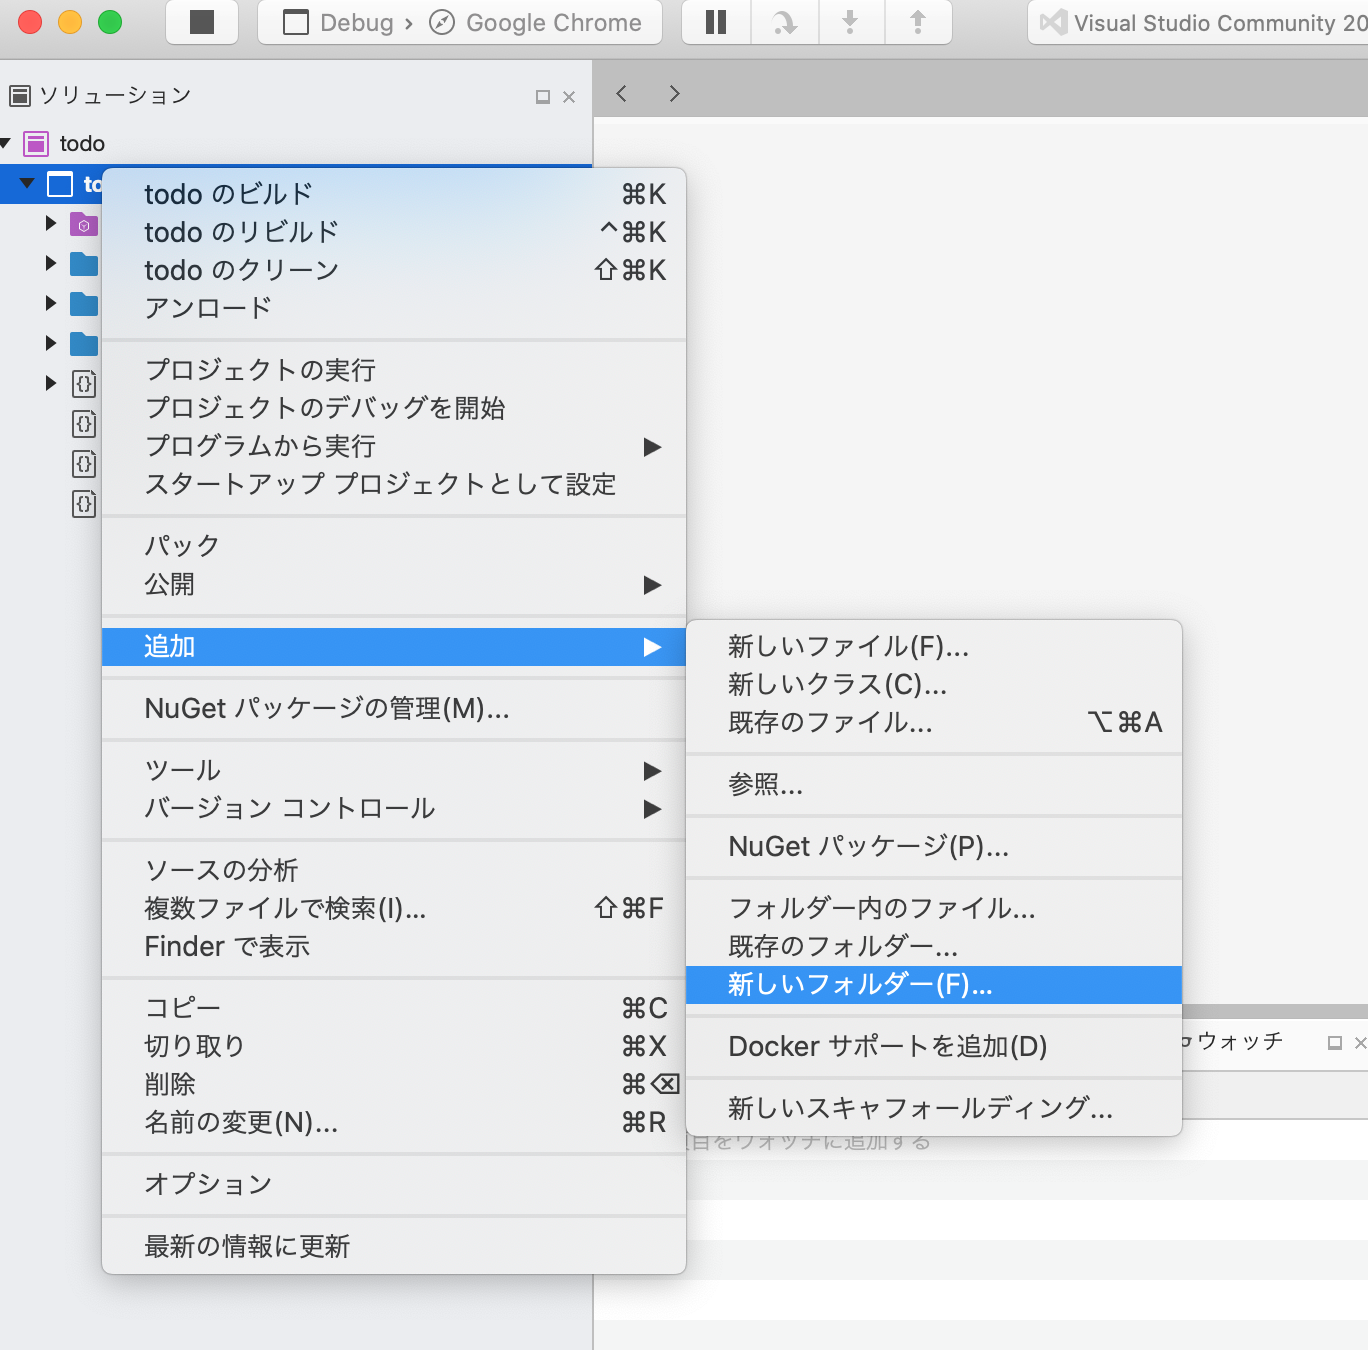Choose 名前の変更(N)...
The height and width of the screenshot is (1350, 1368).
394,1122
